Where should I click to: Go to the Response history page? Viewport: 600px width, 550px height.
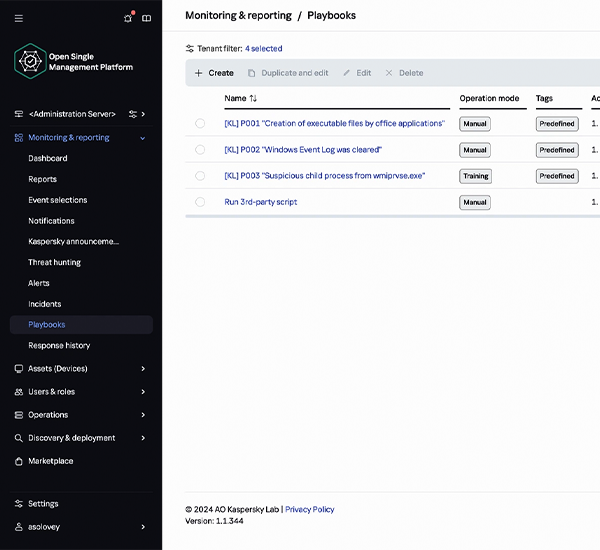(59, 345)
